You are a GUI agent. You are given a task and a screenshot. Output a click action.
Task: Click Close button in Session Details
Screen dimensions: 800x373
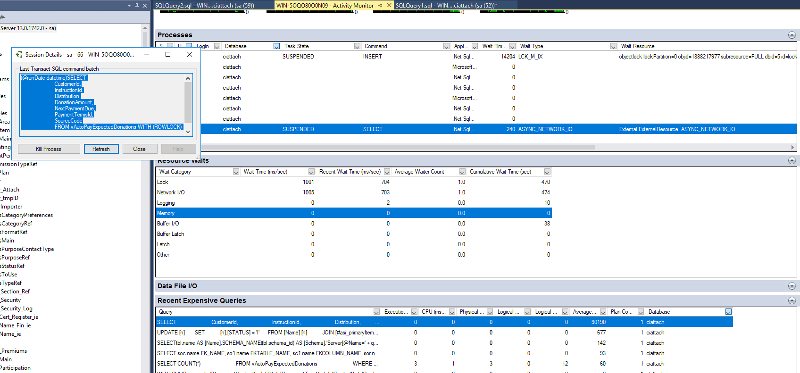139,149
